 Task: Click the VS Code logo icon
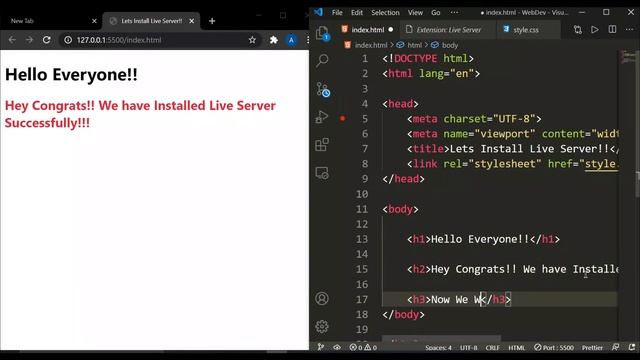pos(318,12)
